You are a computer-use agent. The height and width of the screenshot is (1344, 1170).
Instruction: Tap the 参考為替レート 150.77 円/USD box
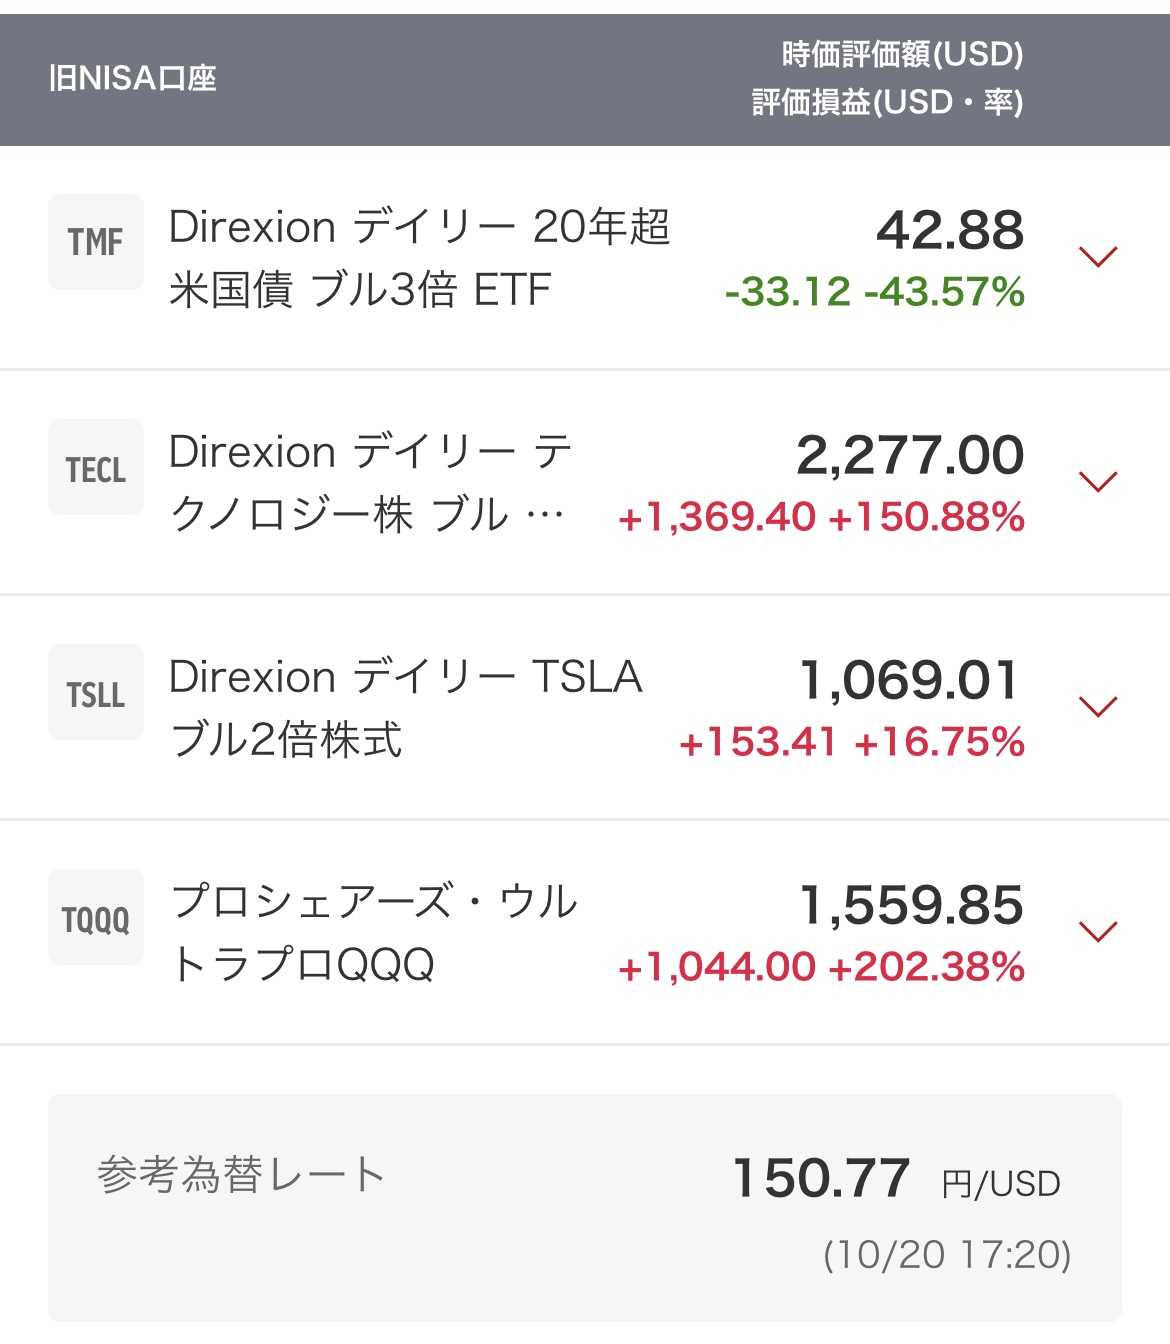click(585, 1206)
